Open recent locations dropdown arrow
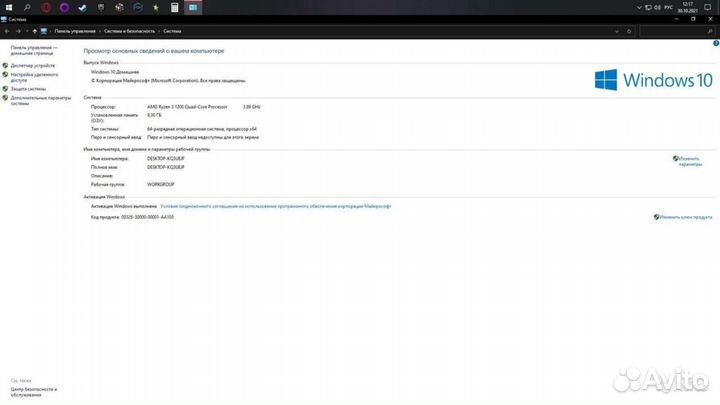 point(27,31)
